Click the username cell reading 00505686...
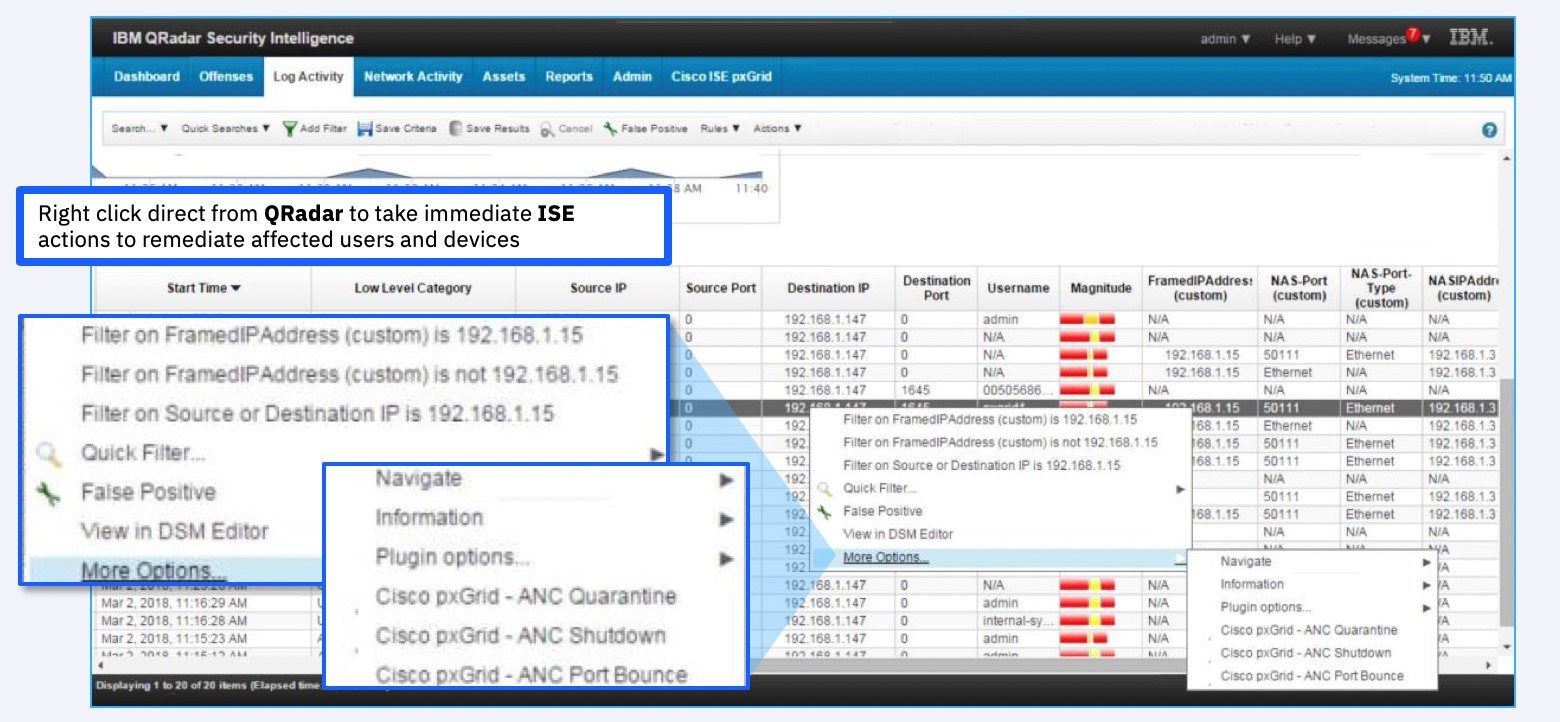 pos(1019,391)
